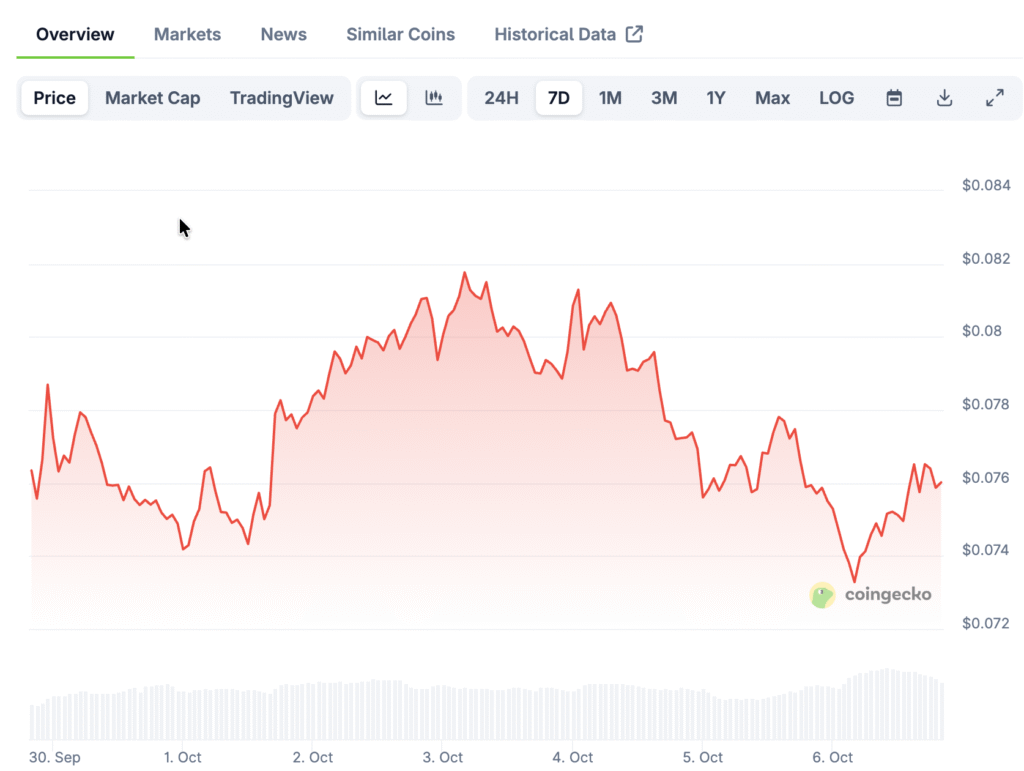Show Max time range history
1024x771 pixels.
tap(772, 98)
